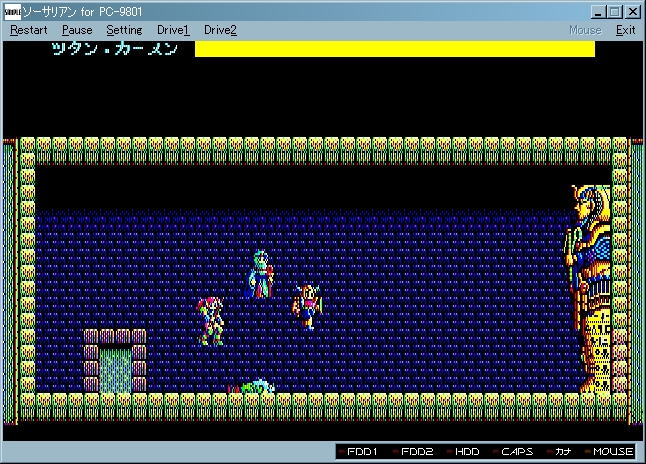Click the red-haired fighter character

211,321
